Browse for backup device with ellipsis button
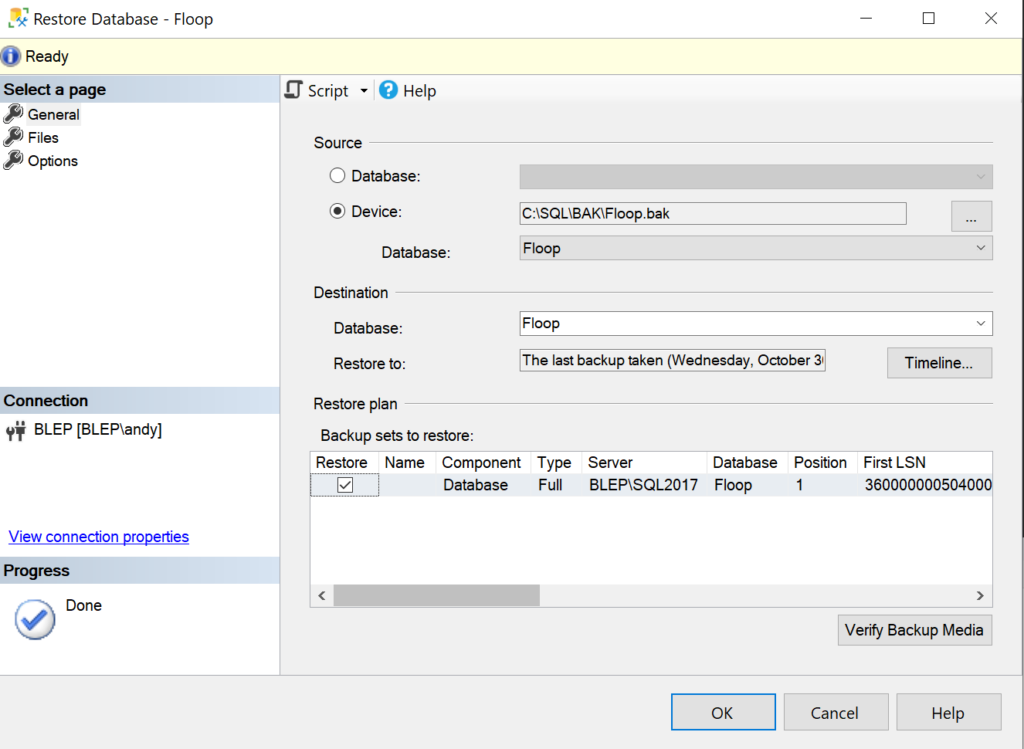This screenshot has width=1024, height=749. [971, 216]
